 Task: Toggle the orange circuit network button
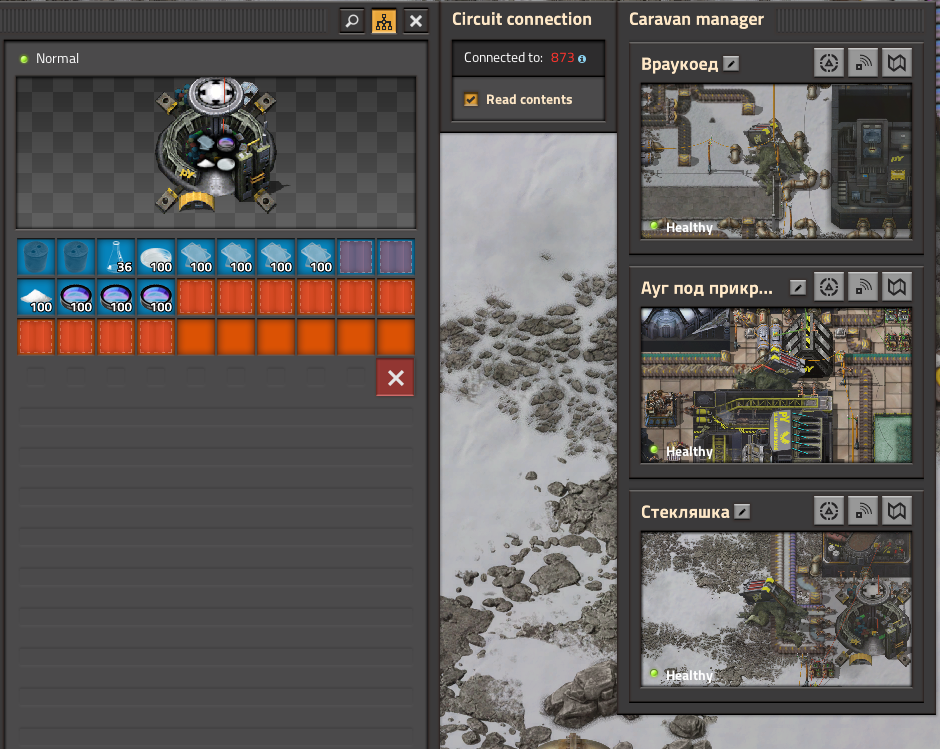coord(384,22)
